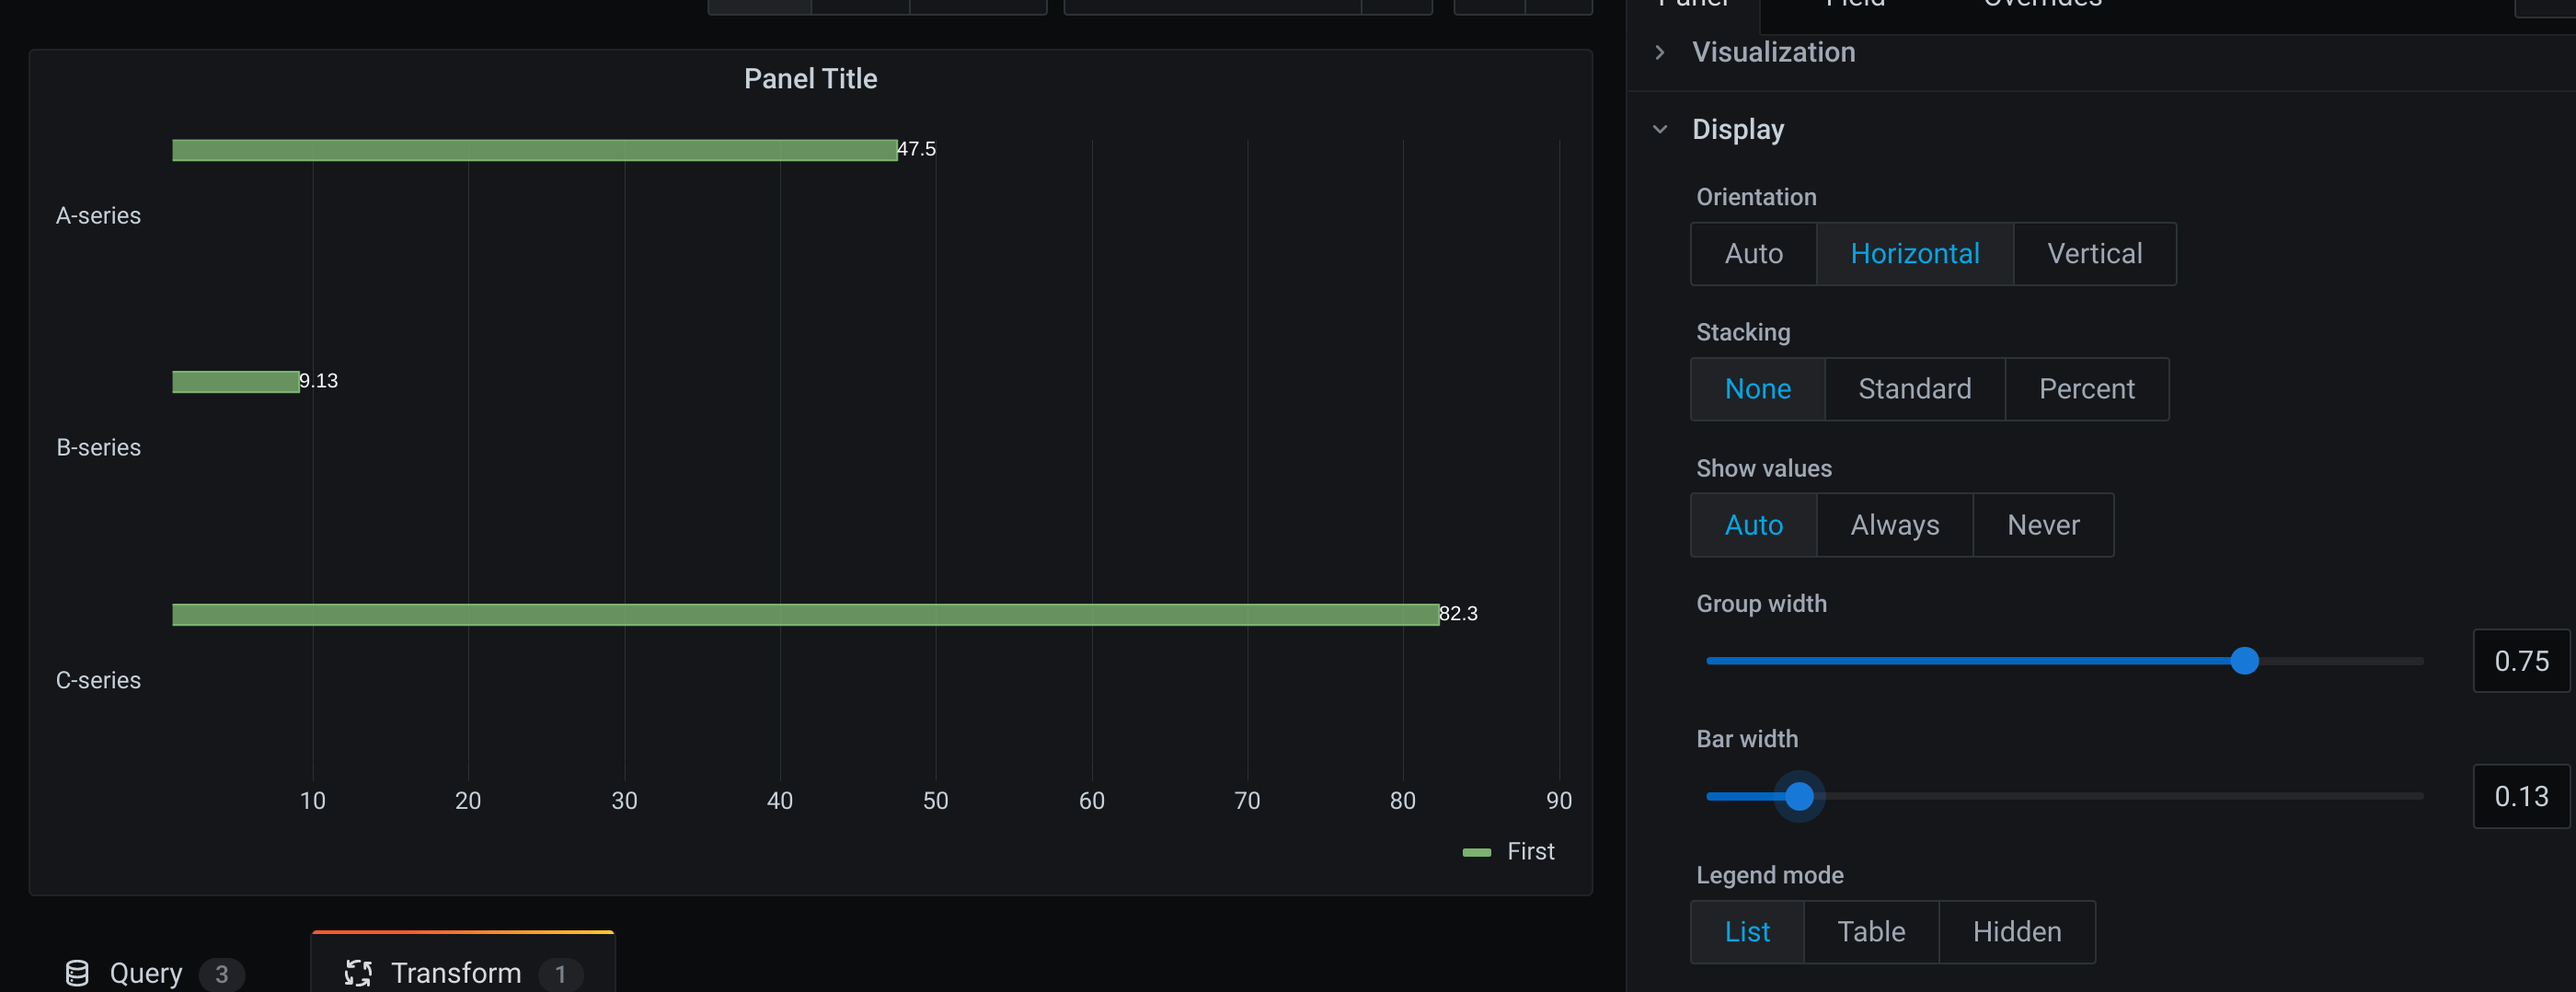Select Standard stacking

(x=1914, y=389)
